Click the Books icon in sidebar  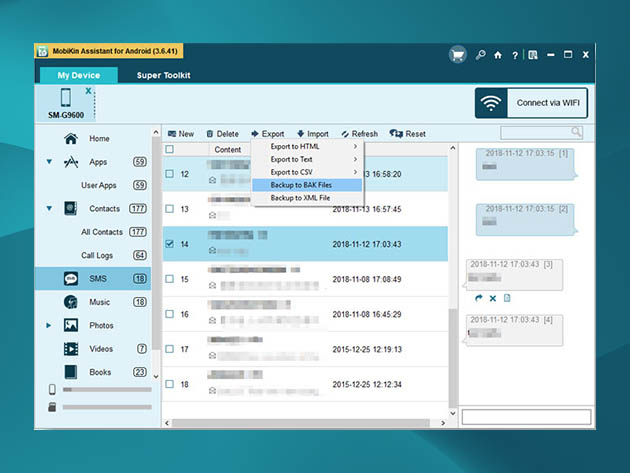71,372
